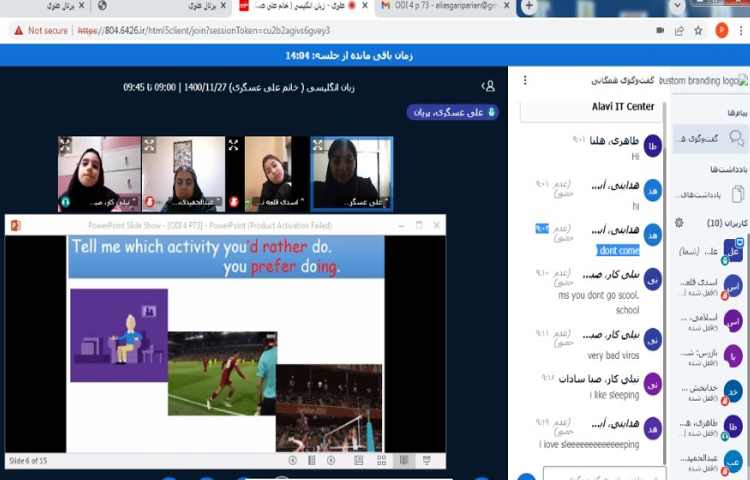Click the red muted mic badge on اسدی قلعه webcam

pyautogui.click(x=233, y=202)
